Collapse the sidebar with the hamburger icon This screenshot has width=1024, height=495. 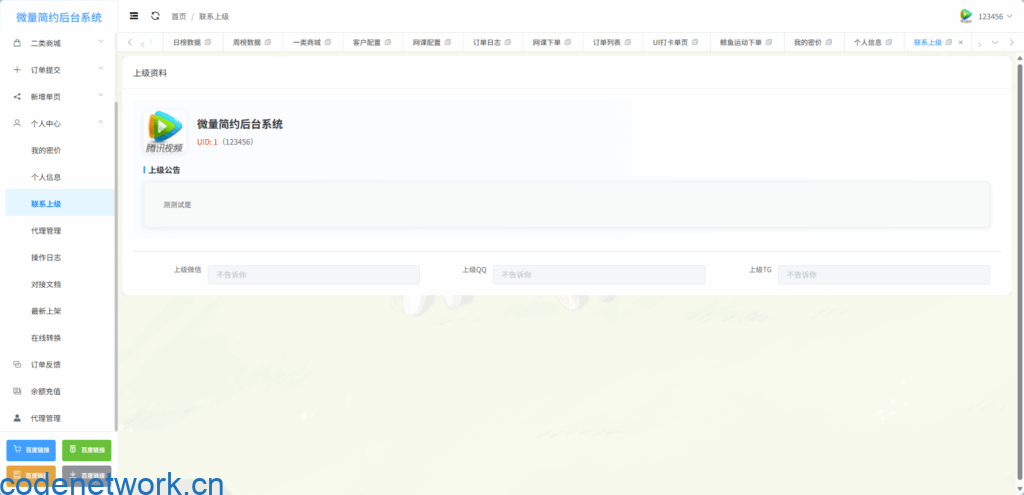point(134,16)
